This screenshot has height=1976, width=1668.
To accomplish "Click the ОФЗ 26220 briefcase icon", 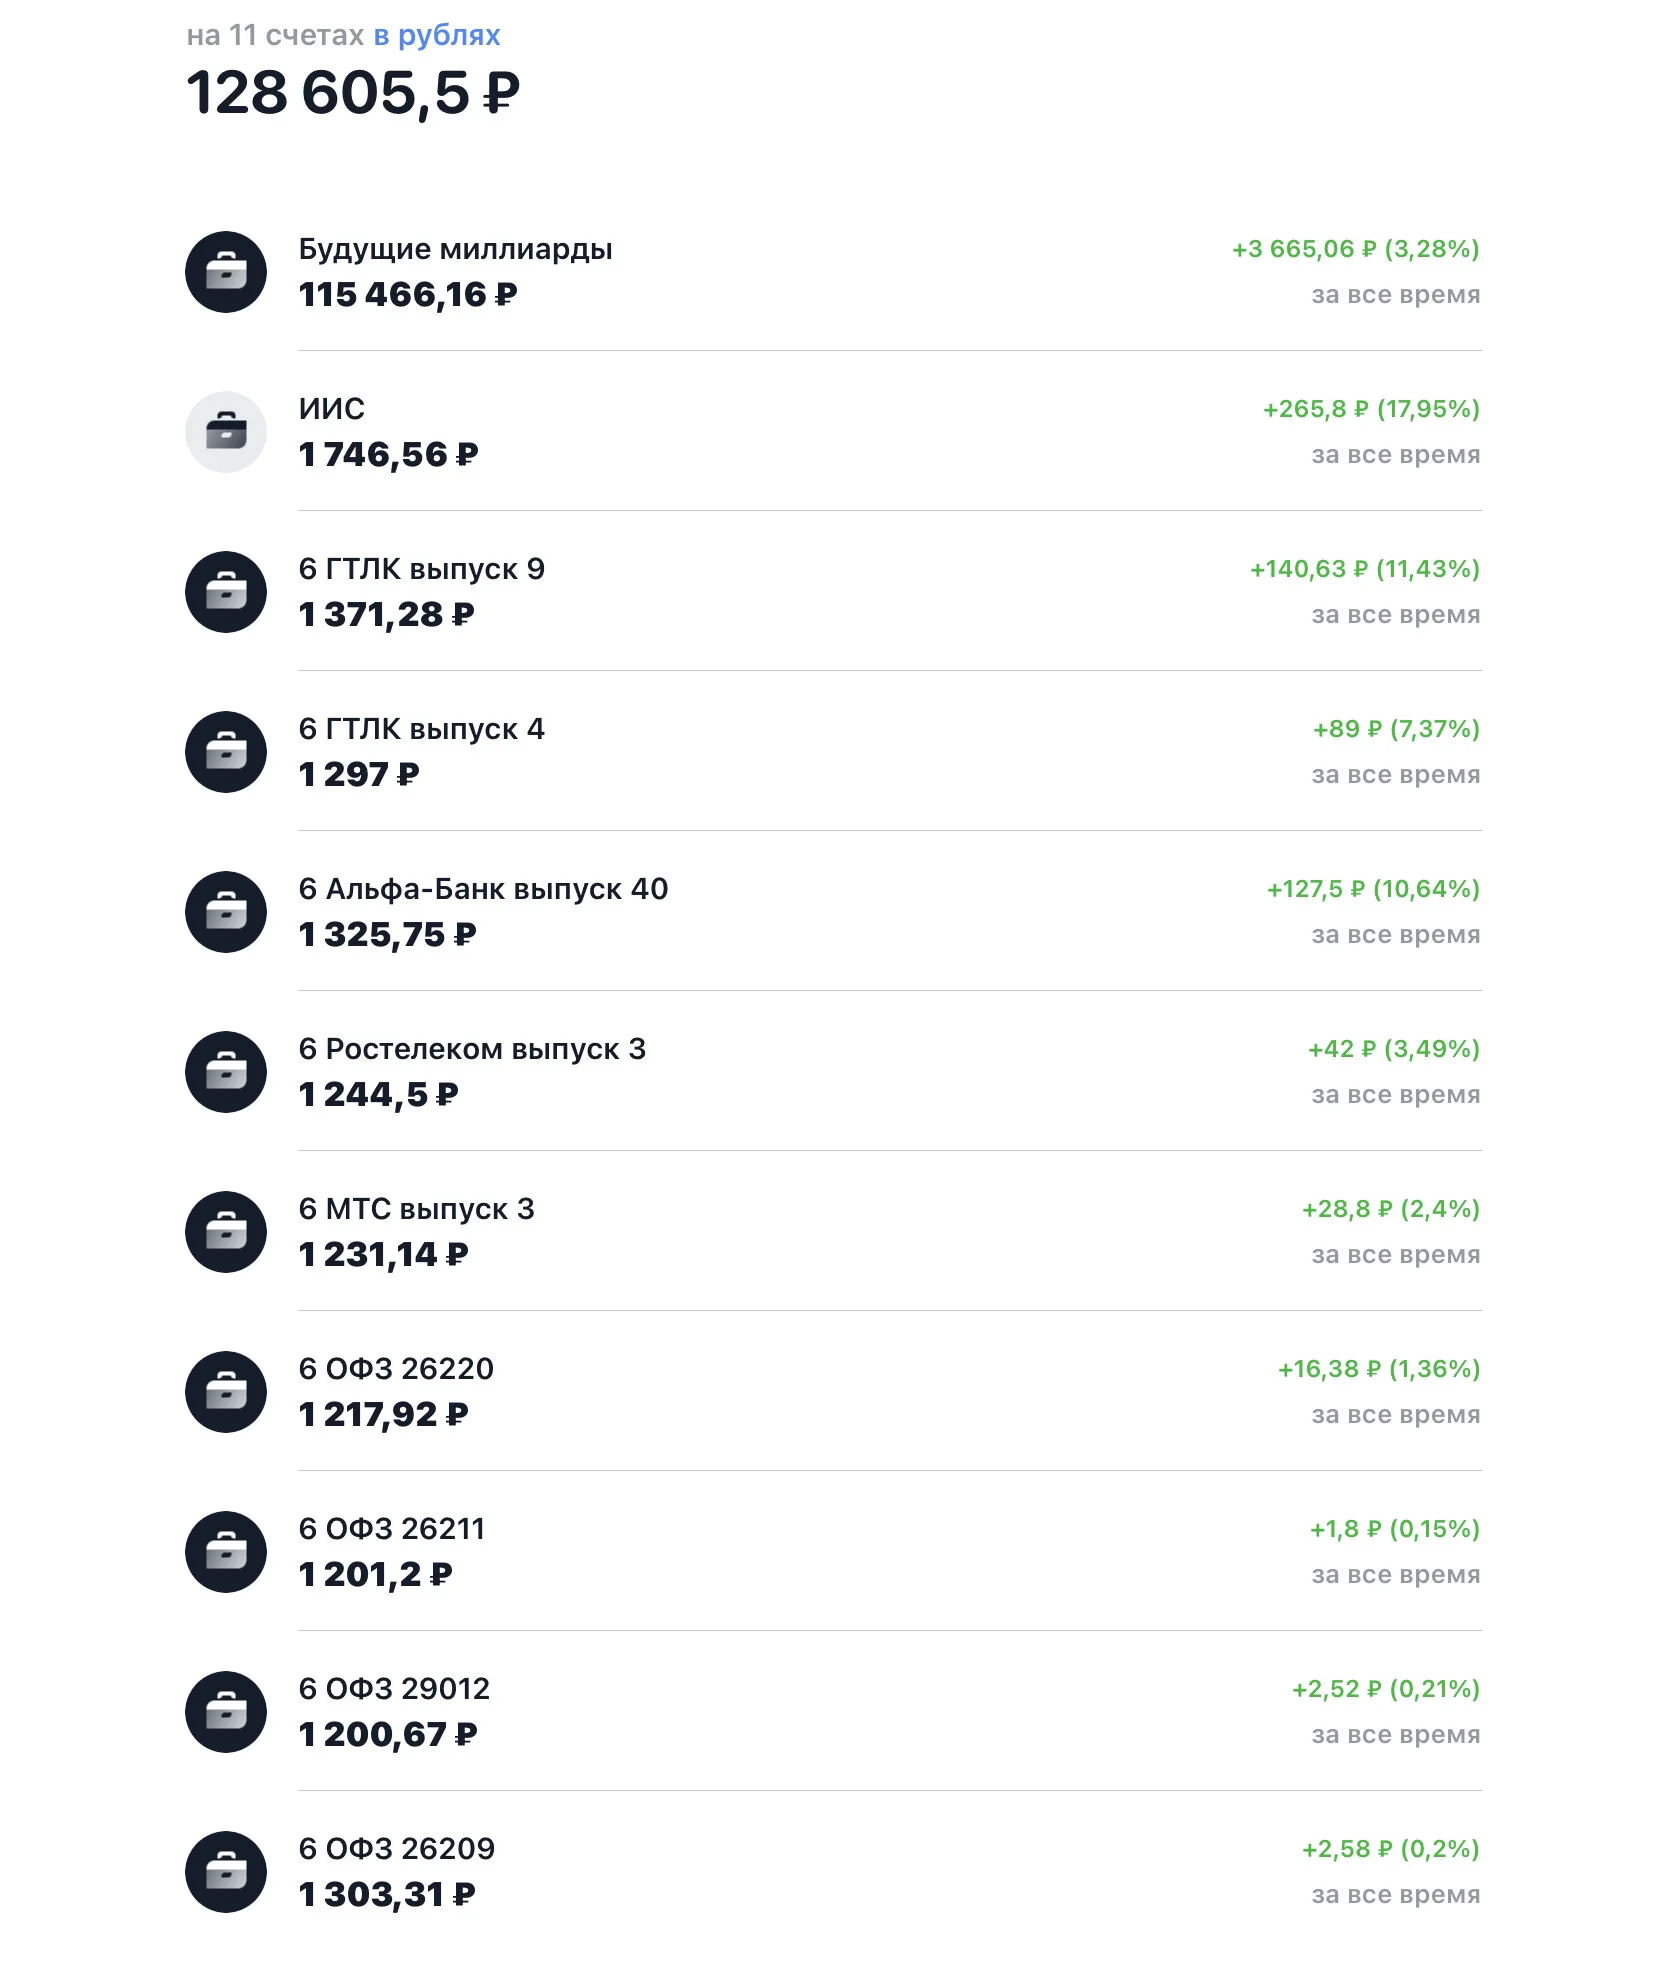I will pos(226,1392).
